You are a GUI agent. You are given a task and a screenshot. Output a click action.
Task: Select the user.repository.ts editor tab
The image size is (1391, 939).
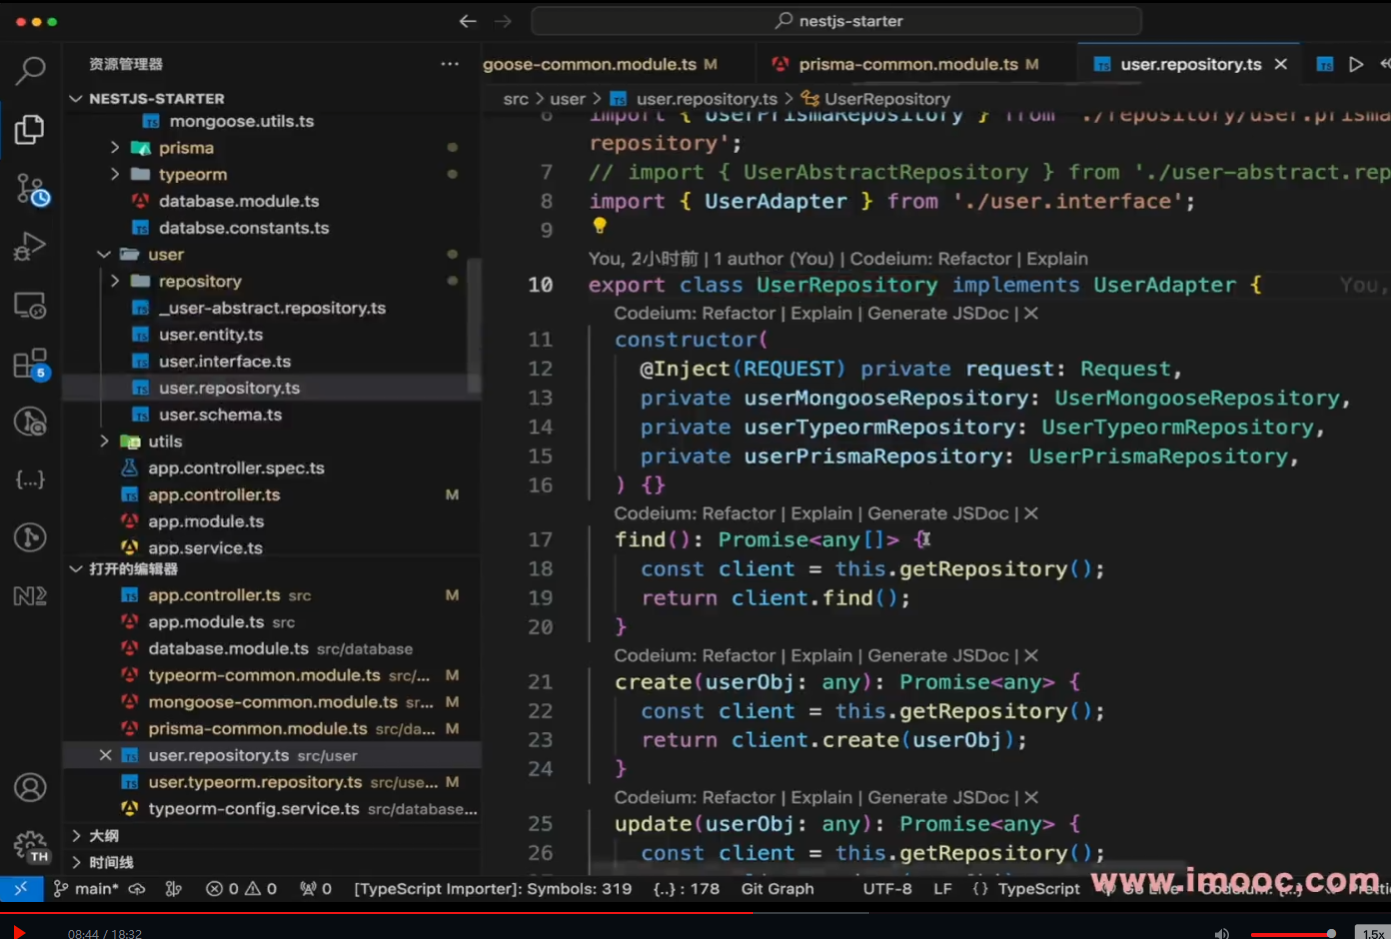coord(1190,64)
